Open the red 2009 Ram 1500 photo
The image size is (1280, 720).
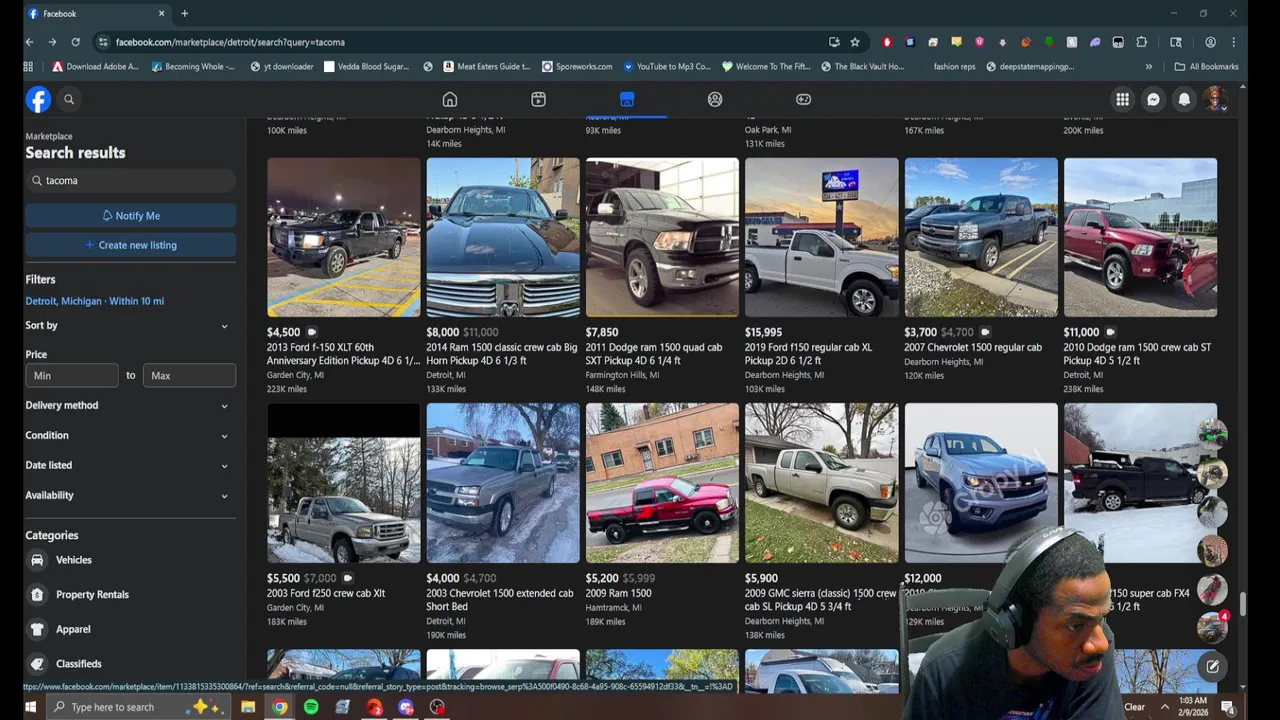[662, 483]
